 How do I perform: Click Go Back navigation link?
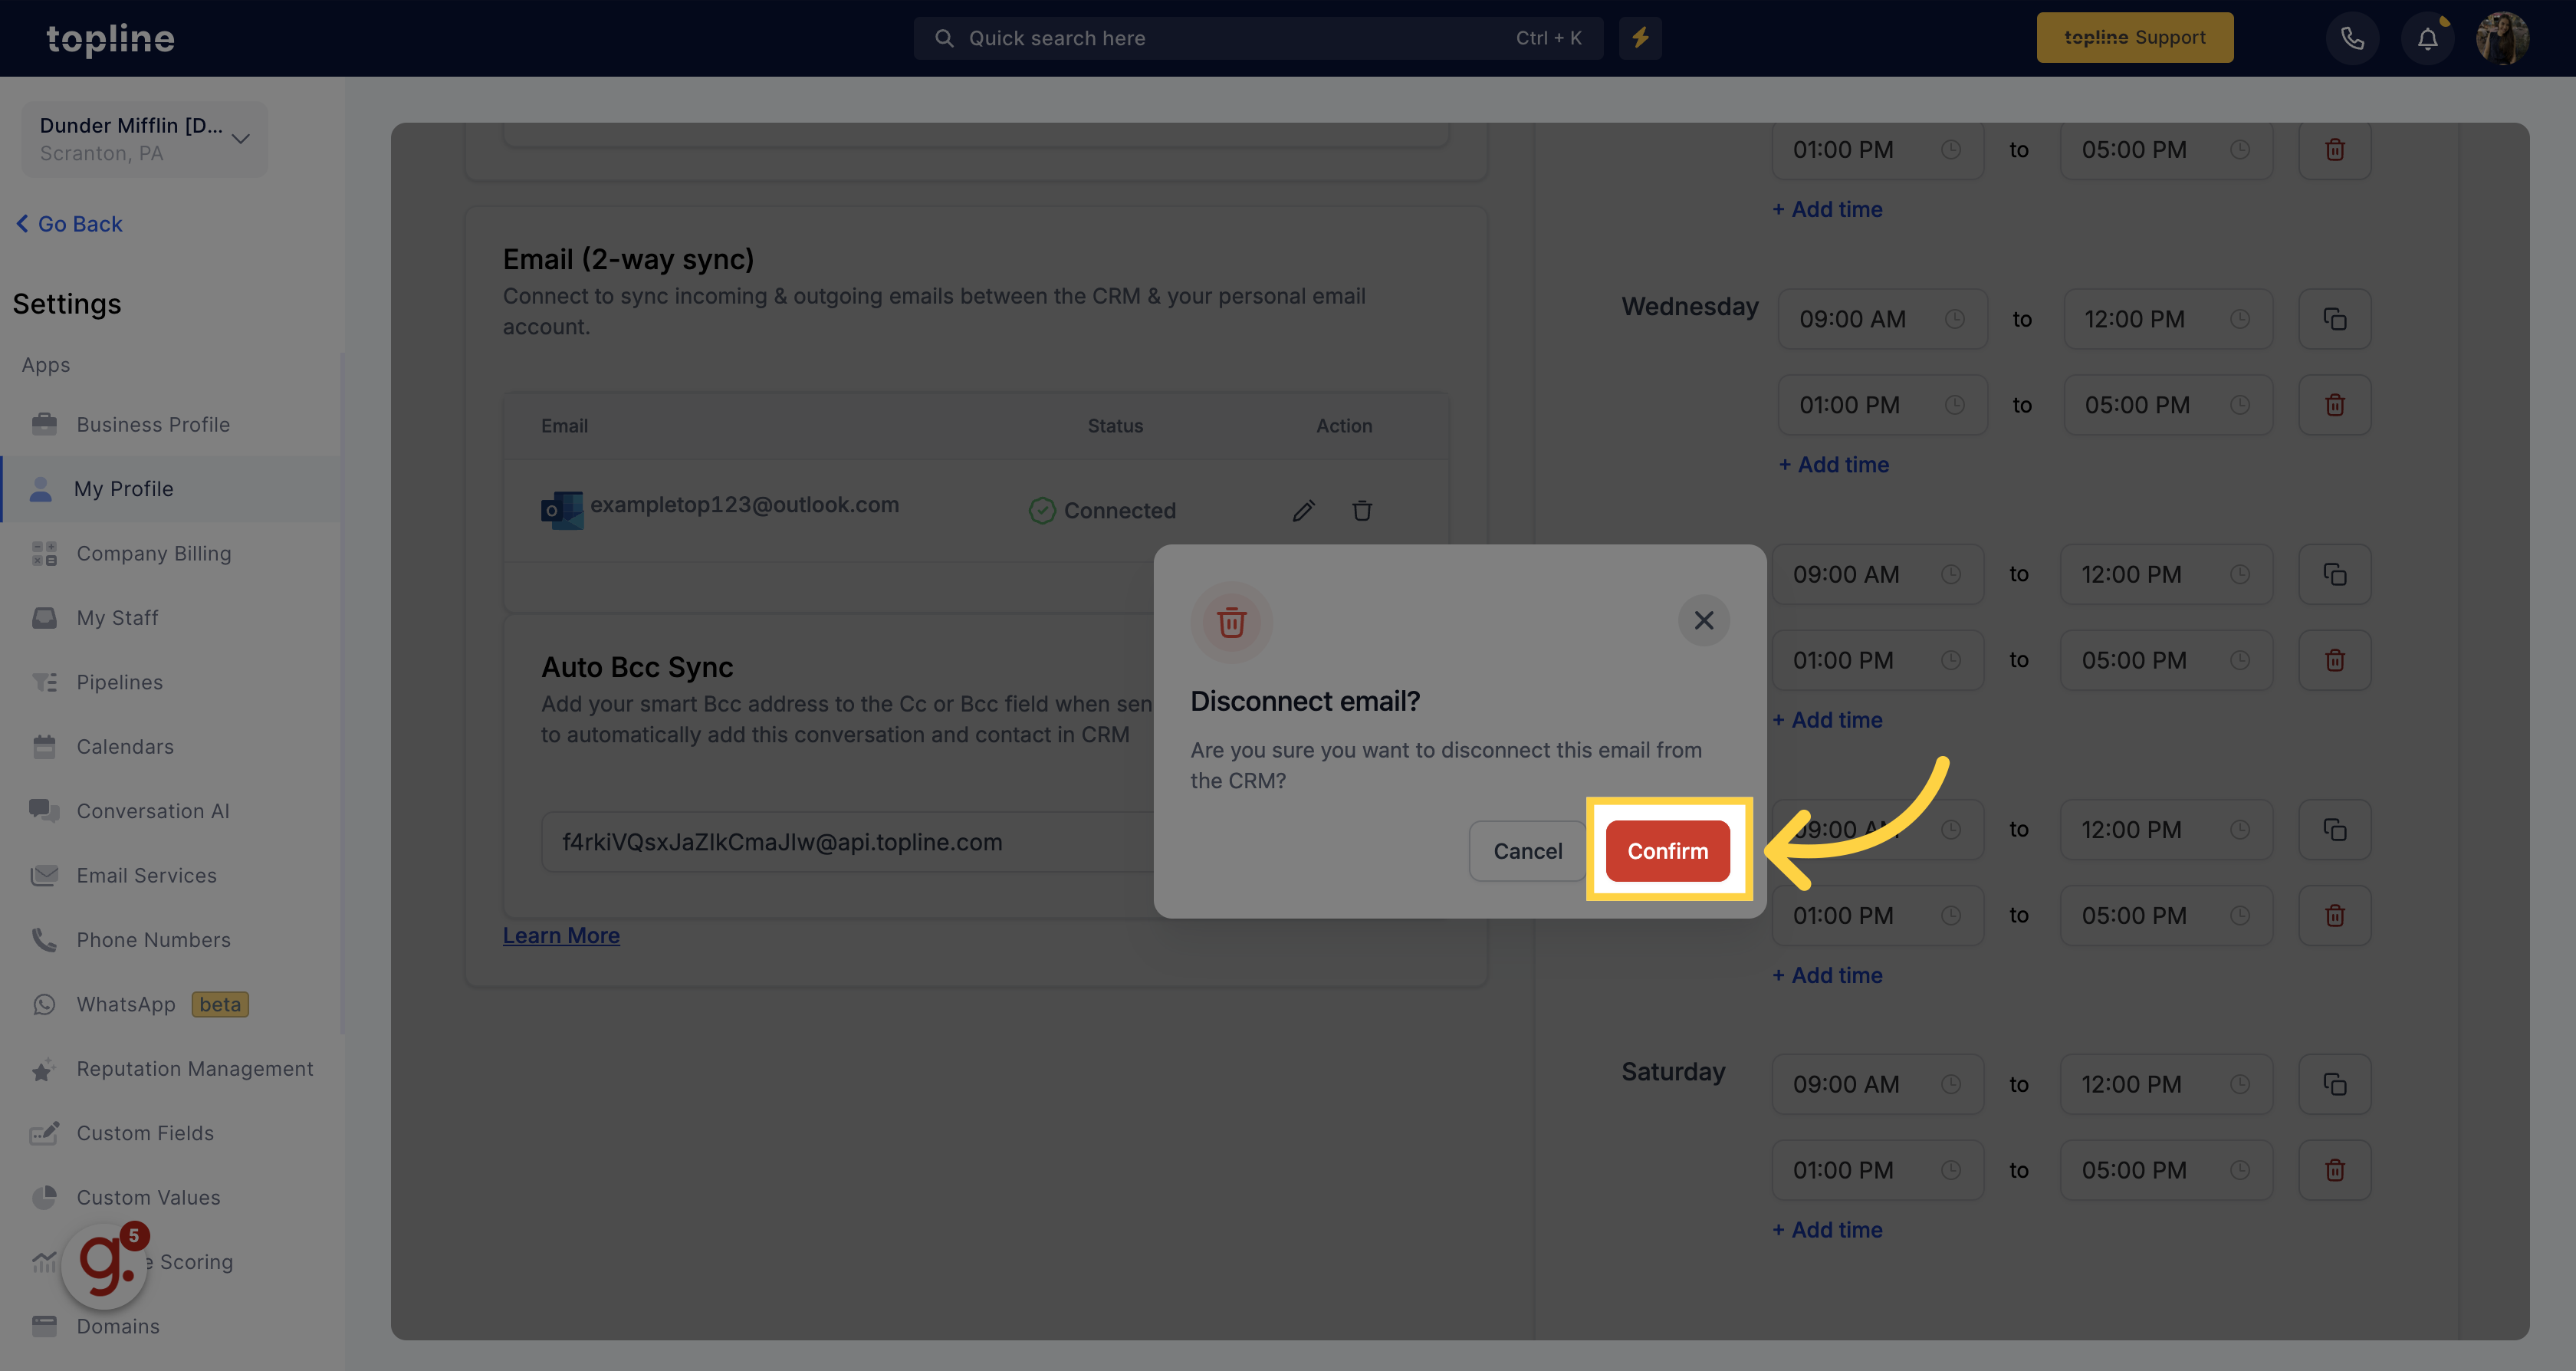pyautogui.click(x=70, y=223)
